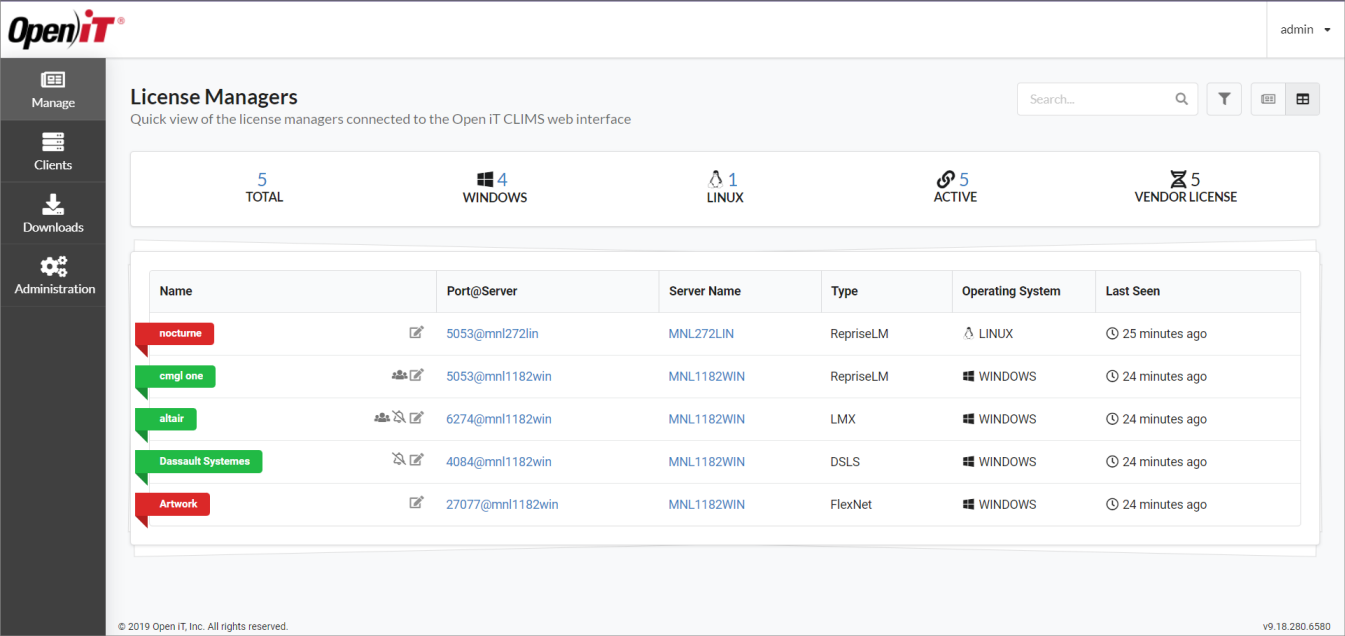Click users group icon for altair
This screenshot has height=636, width=1345.
(382, 418)
